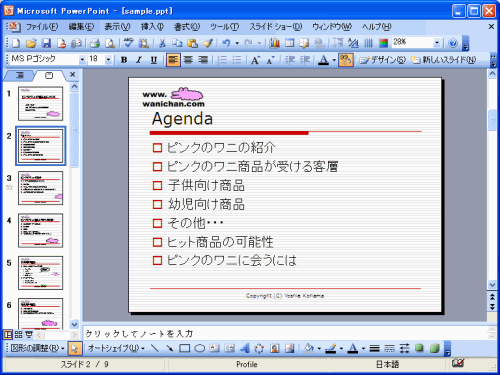Image resolution: width=500 pixels, height=375 pixels.
Task: Open PowerPoint Help icon
Action: (x=453, y=43)
